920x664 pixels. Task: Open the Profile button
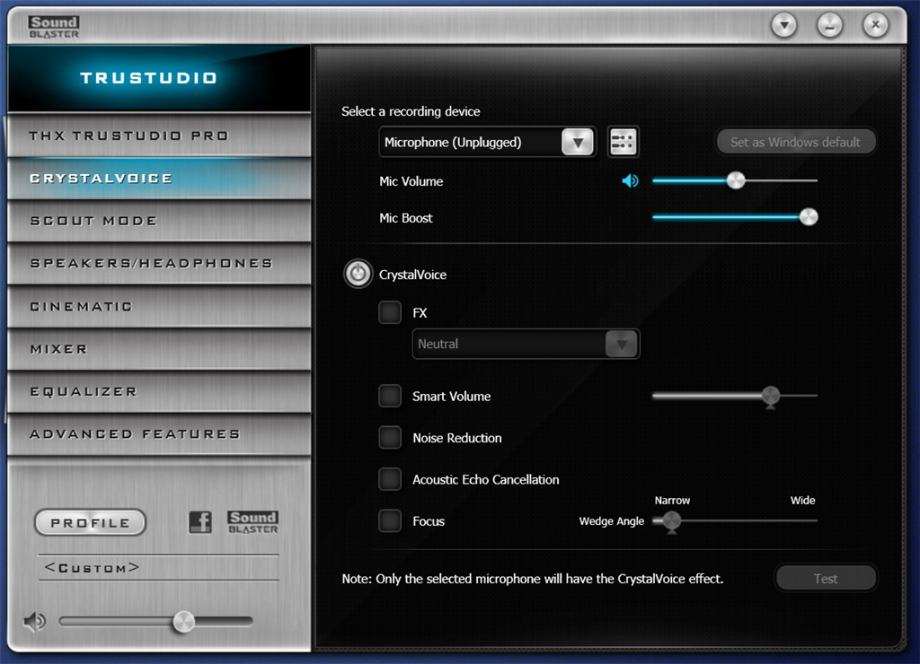click(x=90, y=523)
